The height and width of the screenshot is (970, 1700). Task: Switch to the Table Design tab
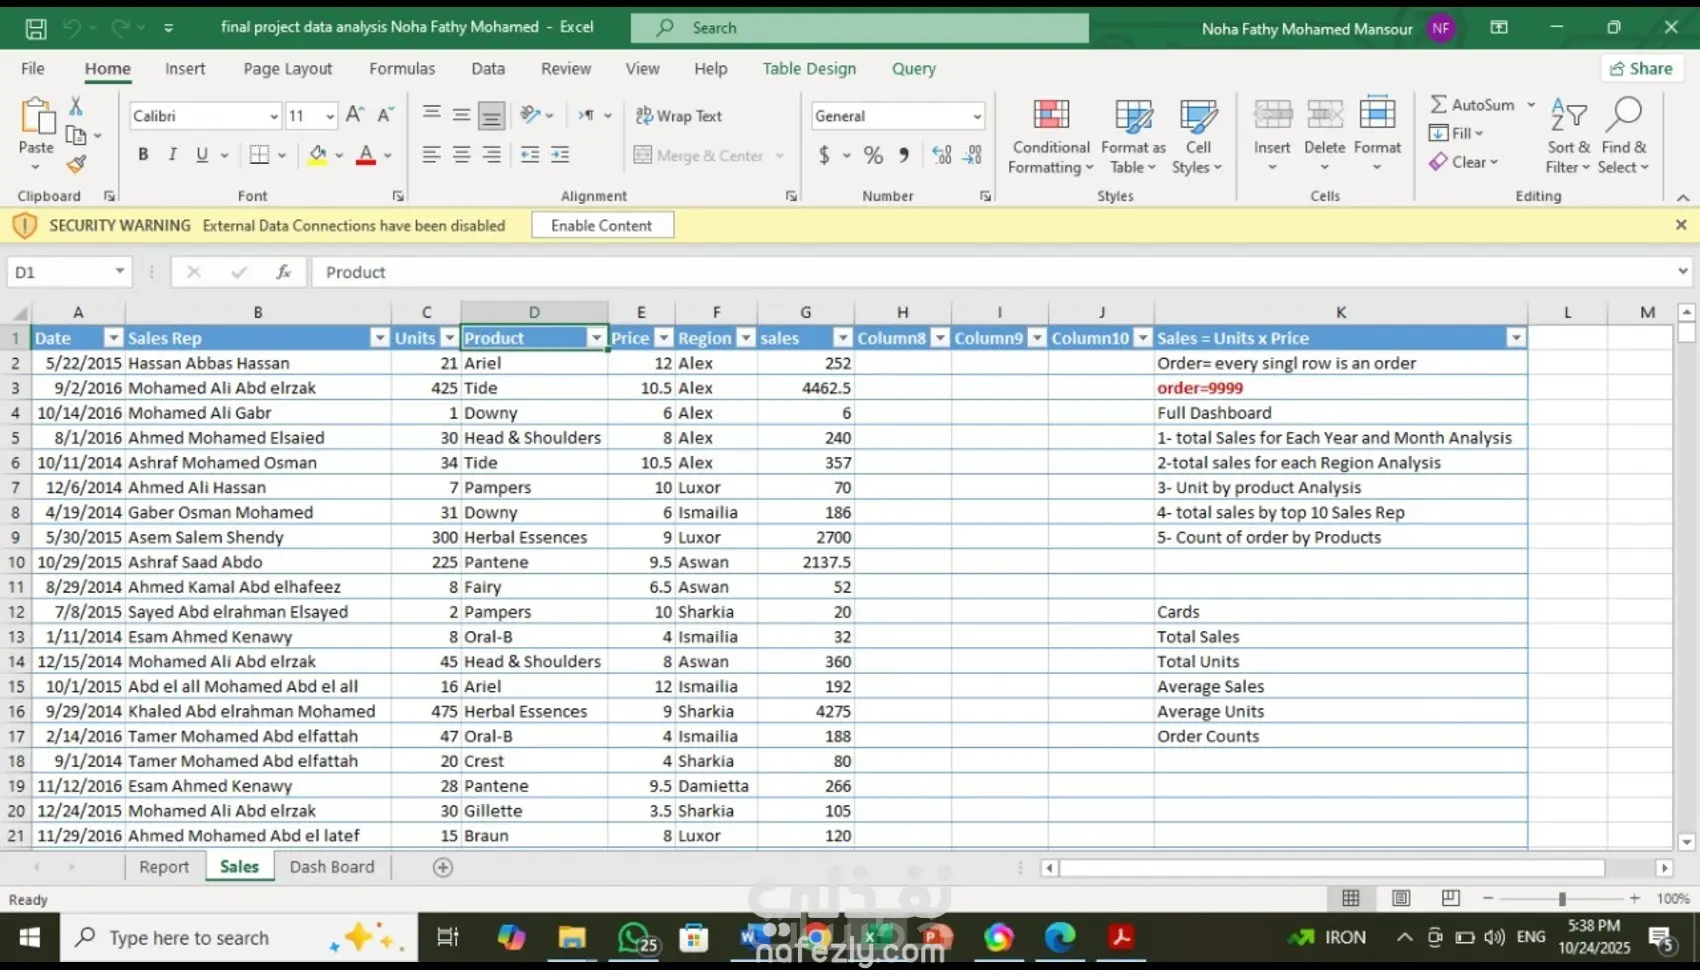809,69
